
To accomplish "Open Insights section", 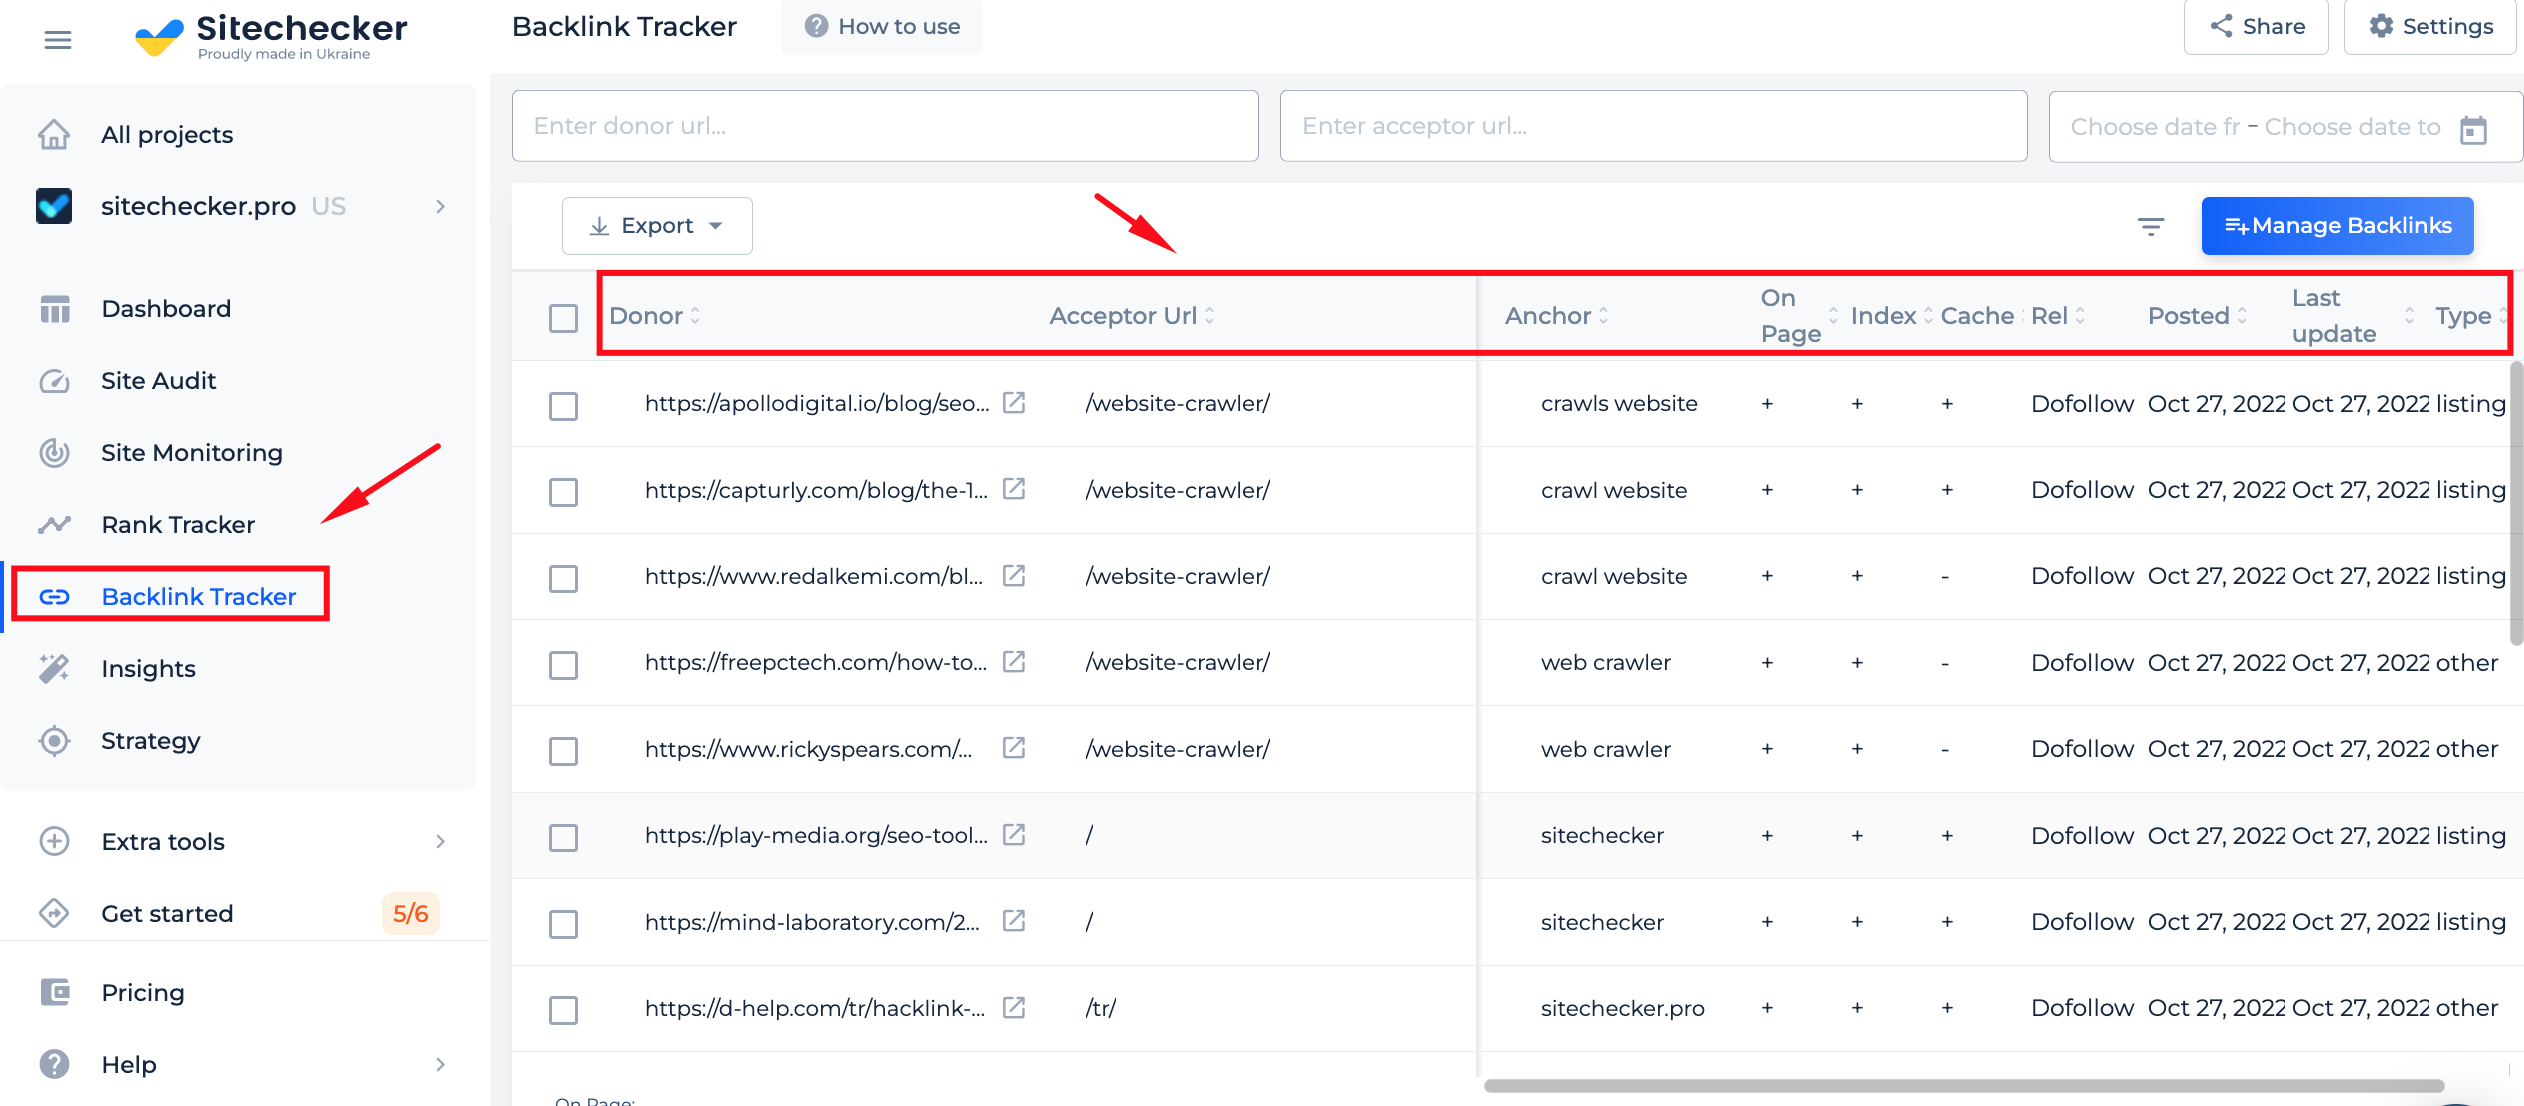I will click(148, 669).
